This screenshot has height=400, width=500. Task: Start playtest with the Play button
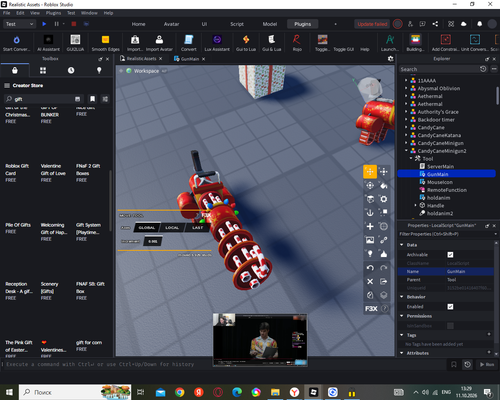pyautogui.click(x=44, y=24)
